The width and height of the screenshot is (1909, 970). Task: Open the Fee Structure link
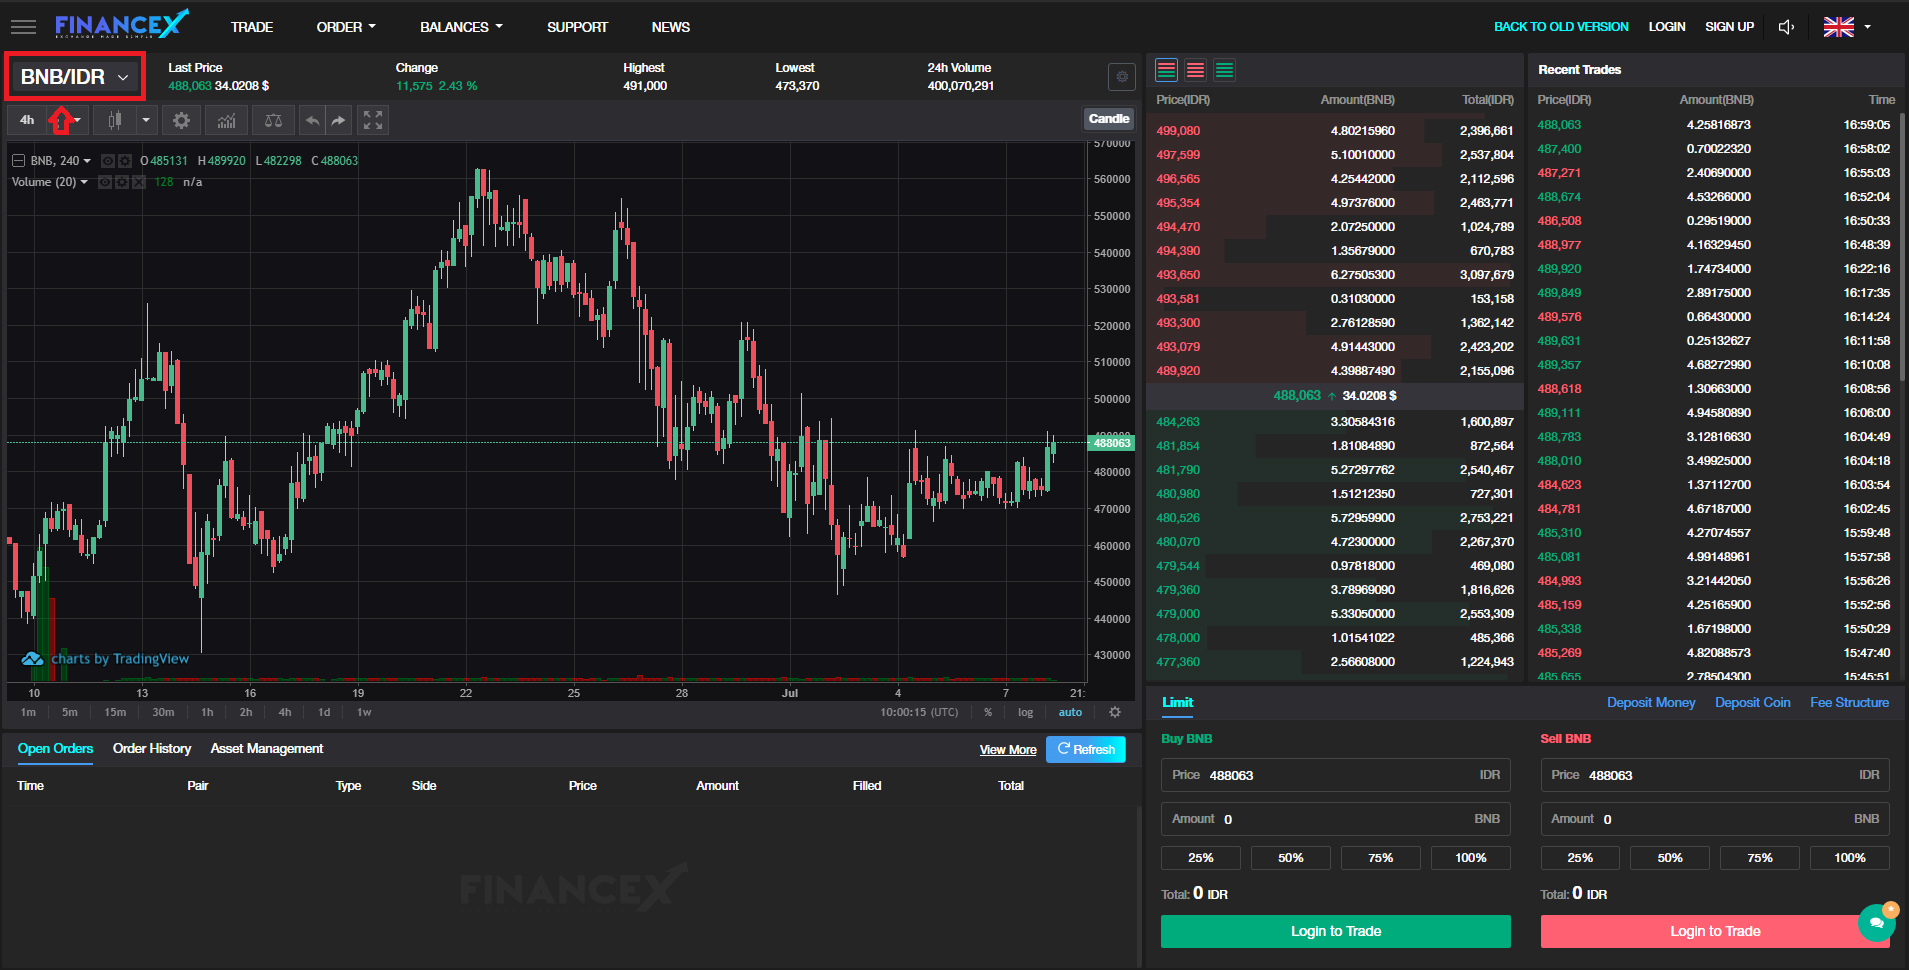[x=1849, y=703]
